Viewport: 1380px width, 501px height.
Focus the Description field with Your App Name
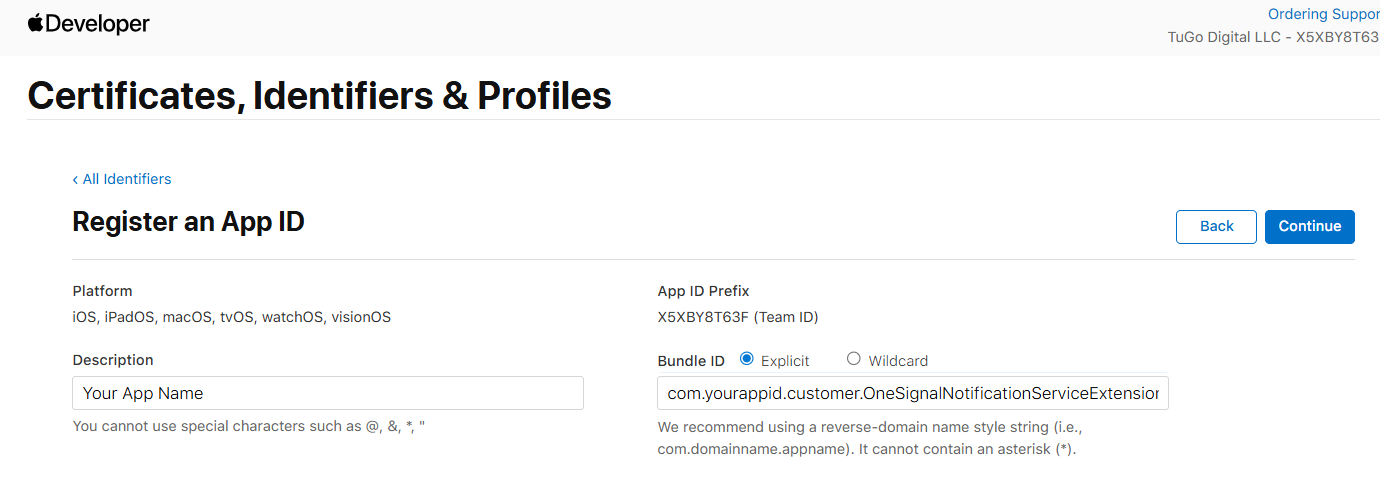coord(328,393)
